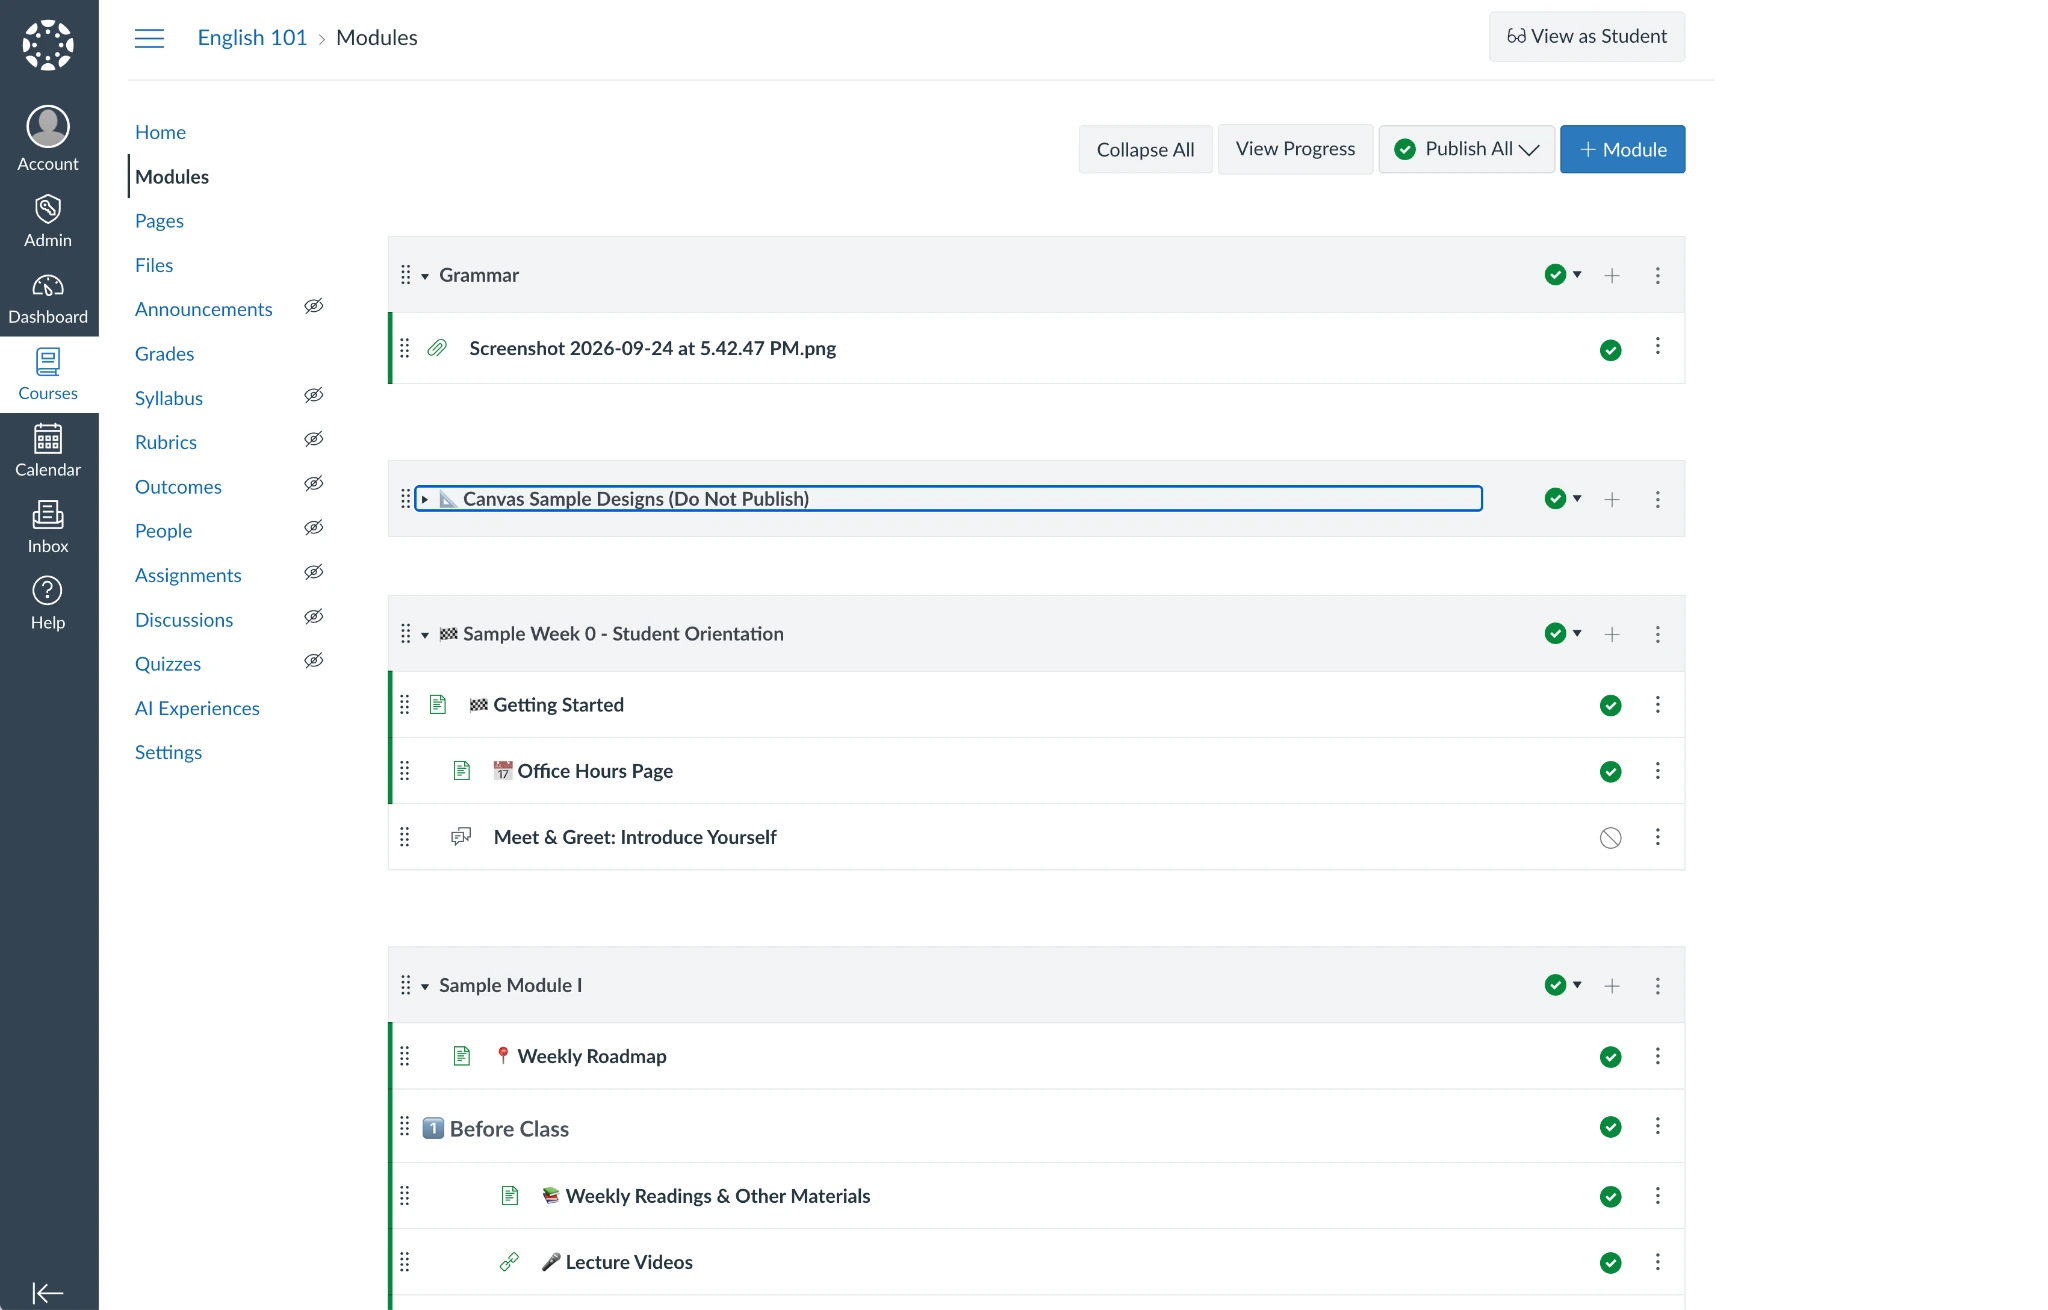Image resolution: width=2048 pixels, height=1310 pixels.
Task: Collapse global navigation with the arrow icon
Action: (x=48, y=1293)
